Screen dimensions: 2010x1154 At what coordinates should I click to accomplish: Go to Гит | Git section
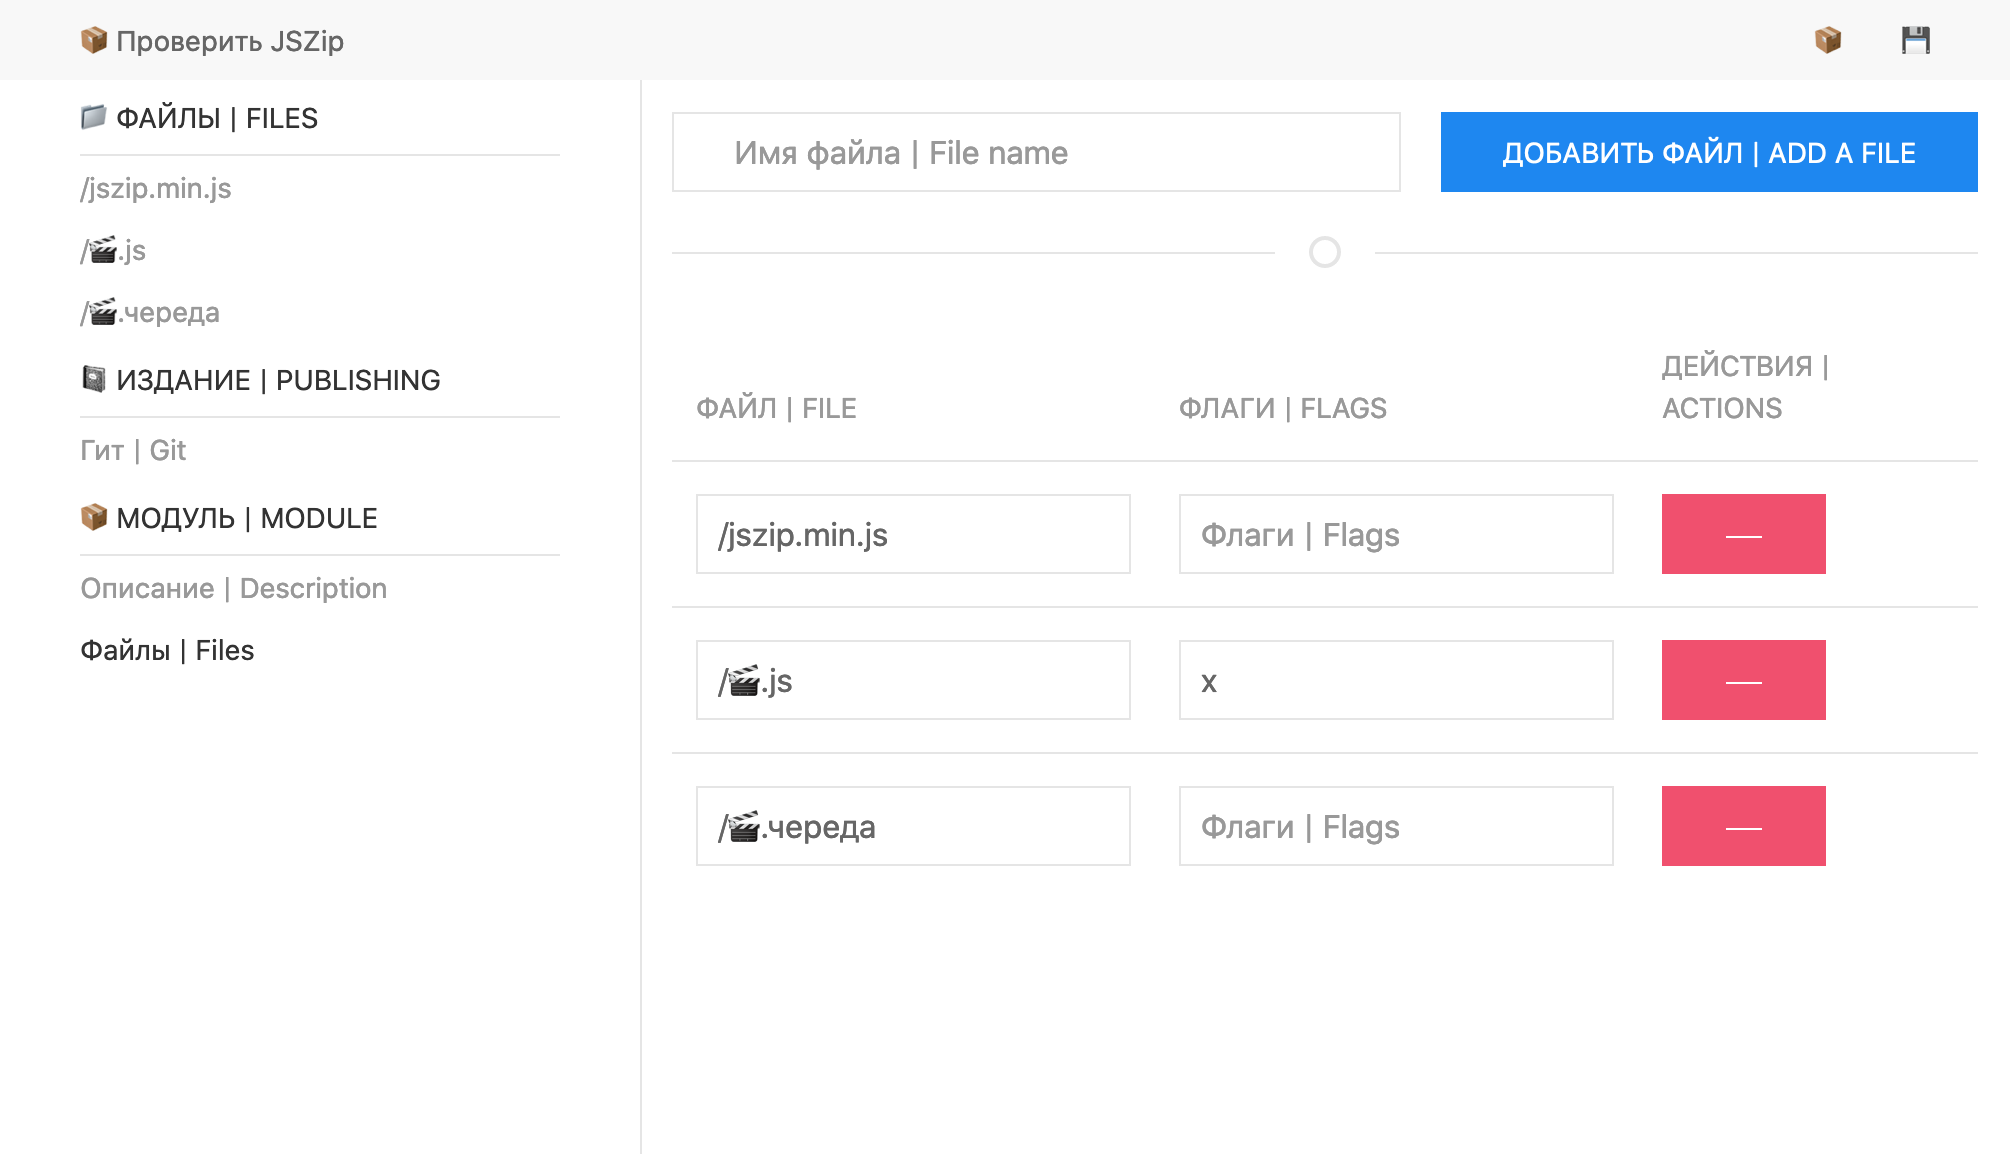coord(133,450)
